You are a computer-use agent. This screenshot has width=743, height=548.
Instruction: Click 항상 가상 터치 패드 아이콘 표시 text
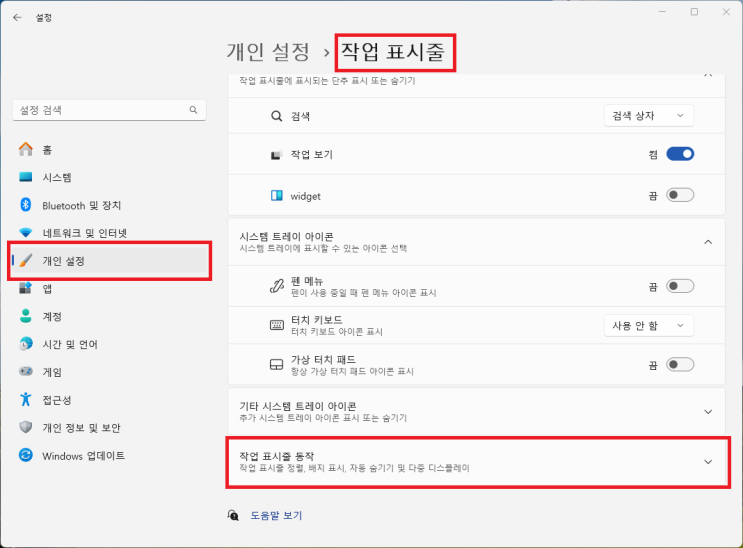point(352,371)
